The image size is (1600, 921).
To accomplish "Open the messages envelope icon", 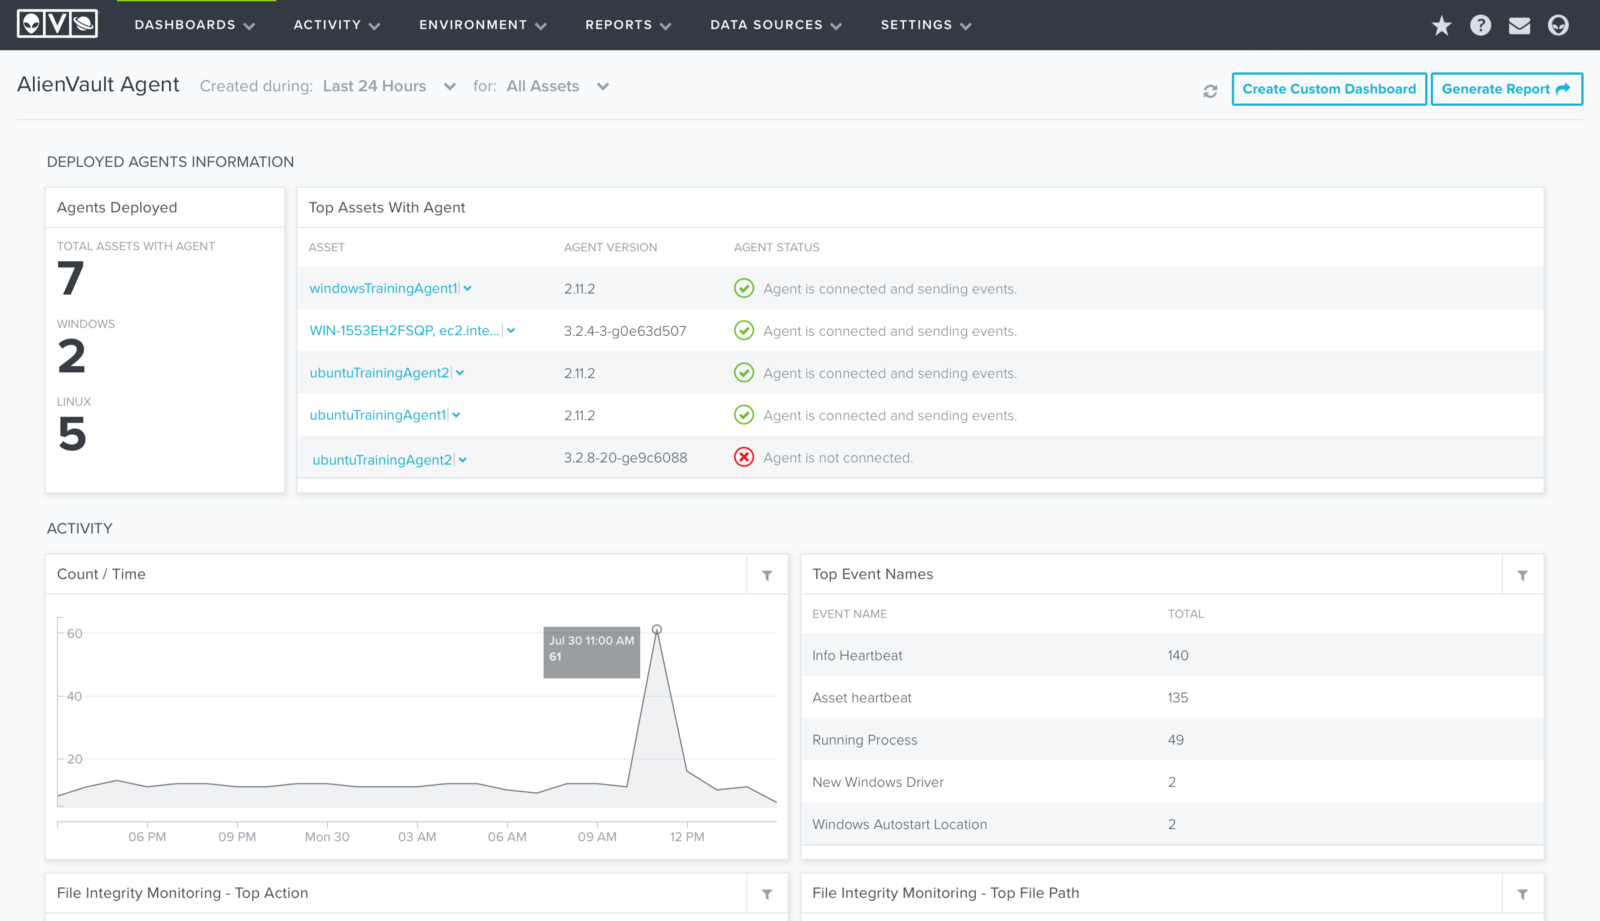I will [1519, 26].
